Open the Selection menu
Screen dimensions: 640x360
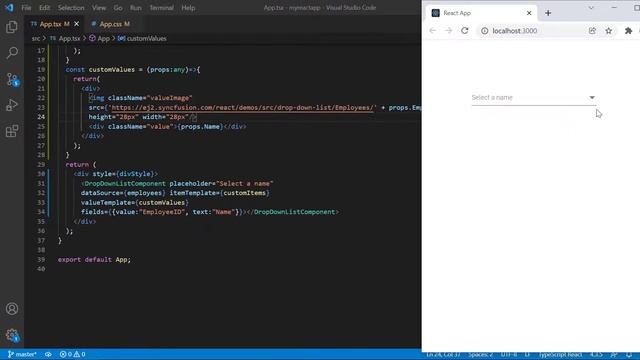point(71,8)
